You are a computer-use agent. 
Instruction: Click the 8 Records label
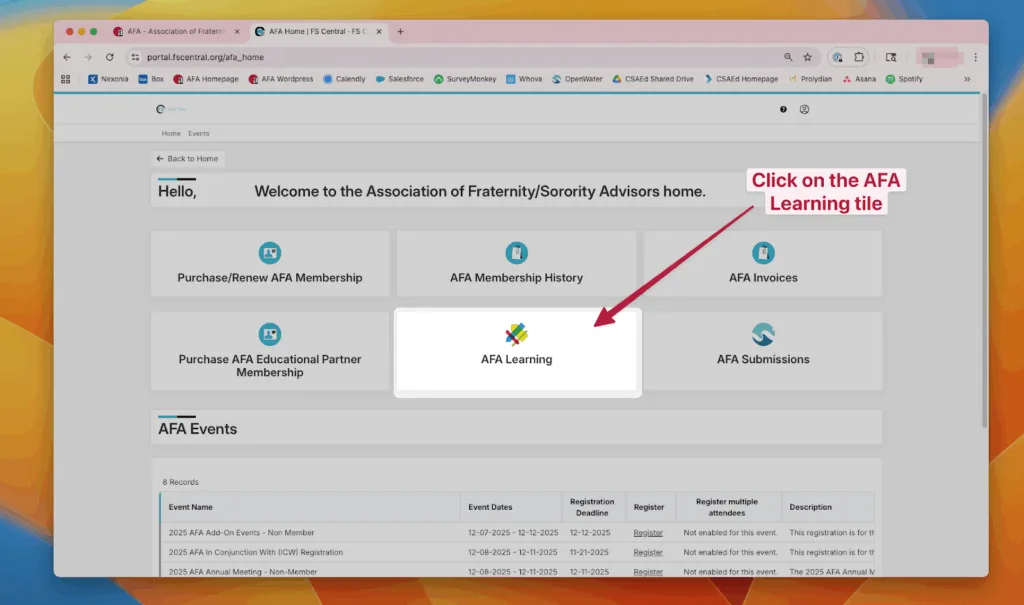(x=180, y=482)
